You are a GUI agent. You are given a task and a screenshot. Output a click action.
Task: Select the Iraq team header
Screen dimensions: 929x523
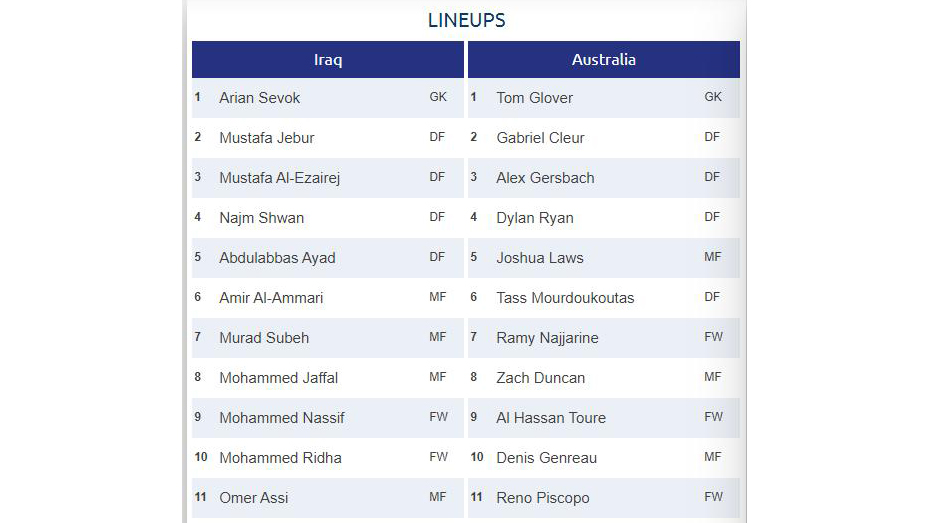tap(328, 60)
